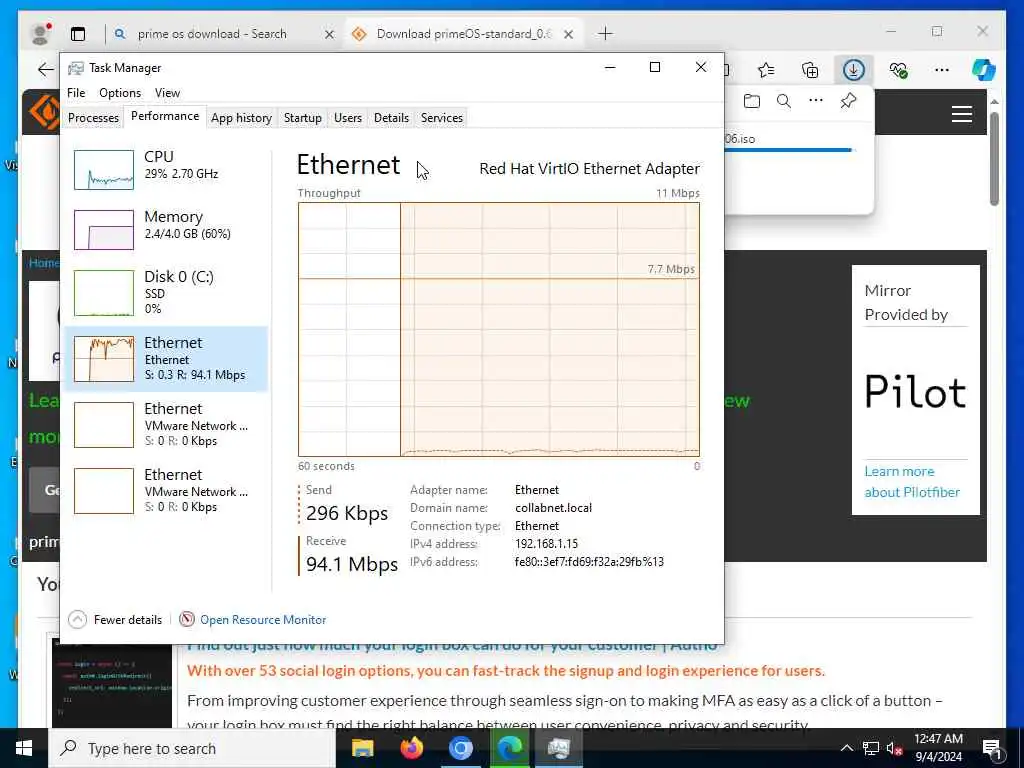Open the Copilot icon in Edge
The image size is (1024, 768).
983,69
